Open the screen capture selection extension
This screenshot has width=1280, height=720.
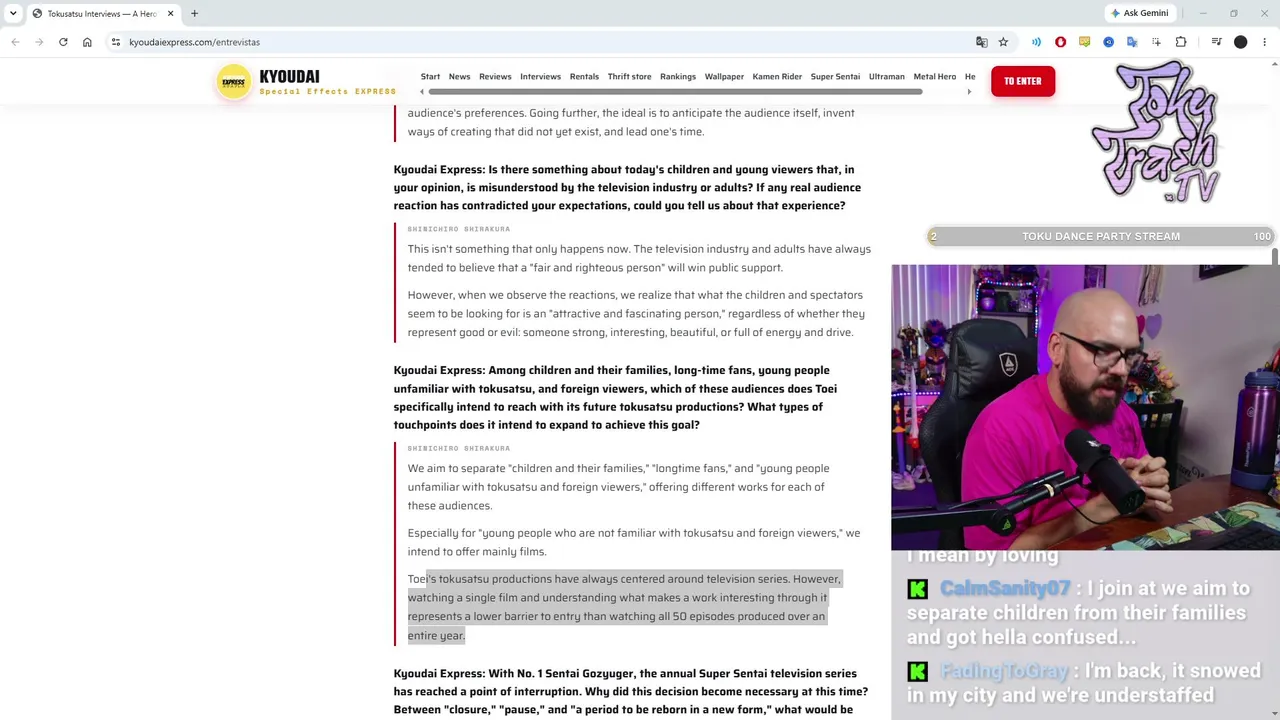coord(1156,42)
